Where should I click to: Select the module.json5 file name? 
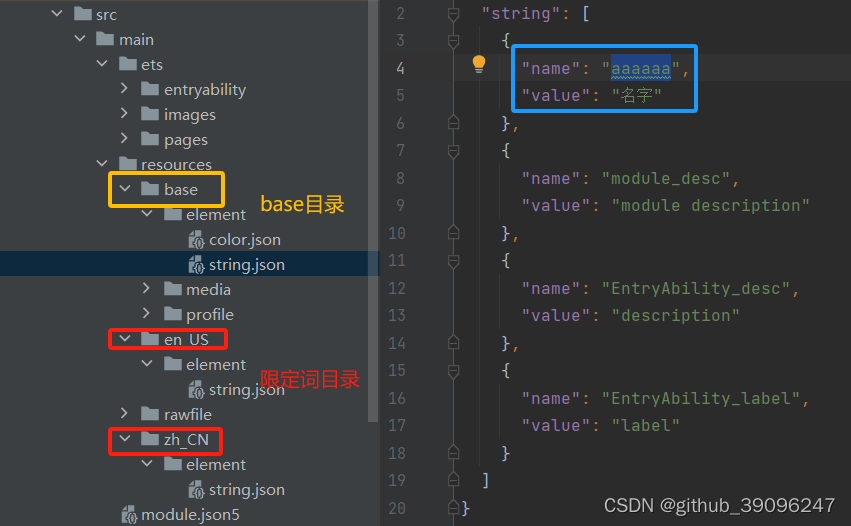190,515
